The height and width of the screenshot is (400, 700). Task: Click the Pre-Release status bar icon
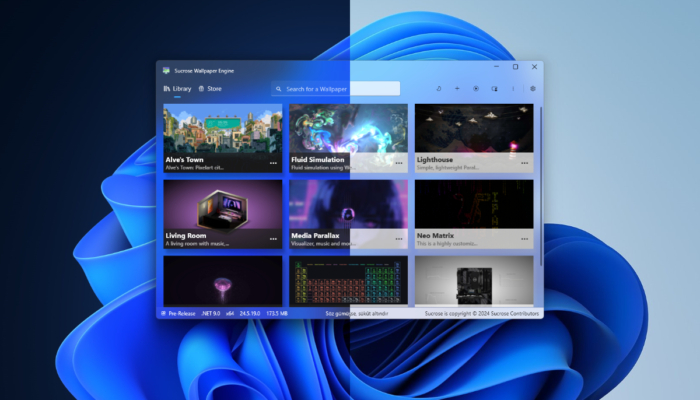coord(163,313)
